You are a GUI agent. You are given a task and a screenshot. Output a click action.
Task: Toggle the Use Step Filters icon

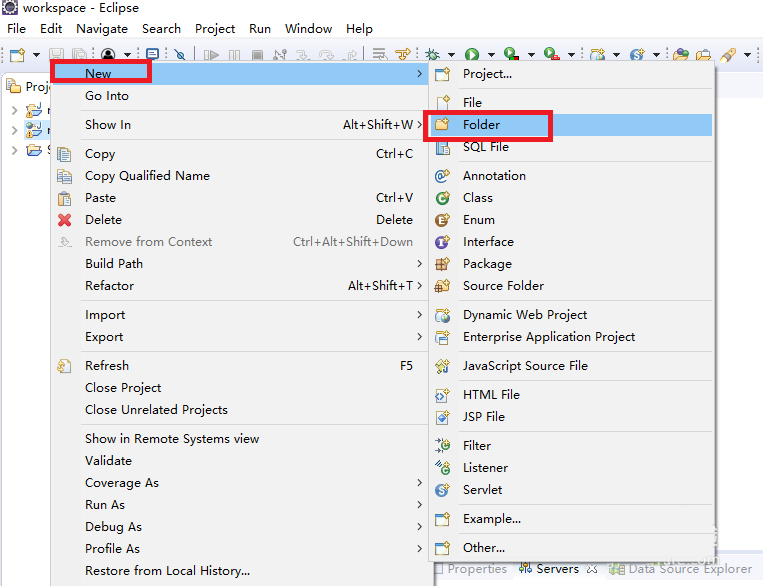pyautogui.click(x=403, y=55)
